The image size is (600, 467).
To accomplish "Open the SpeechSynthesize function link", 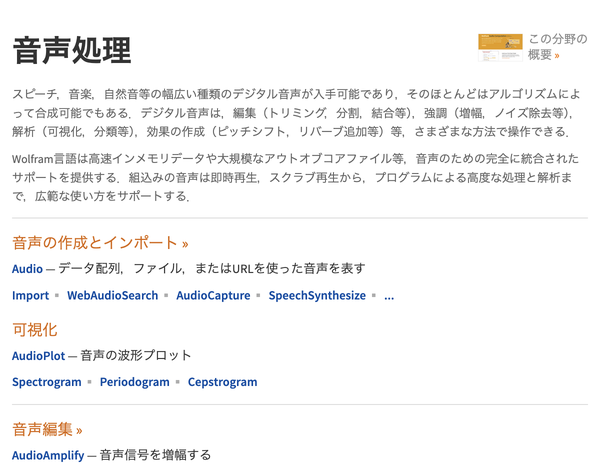I will coord(317,296).
